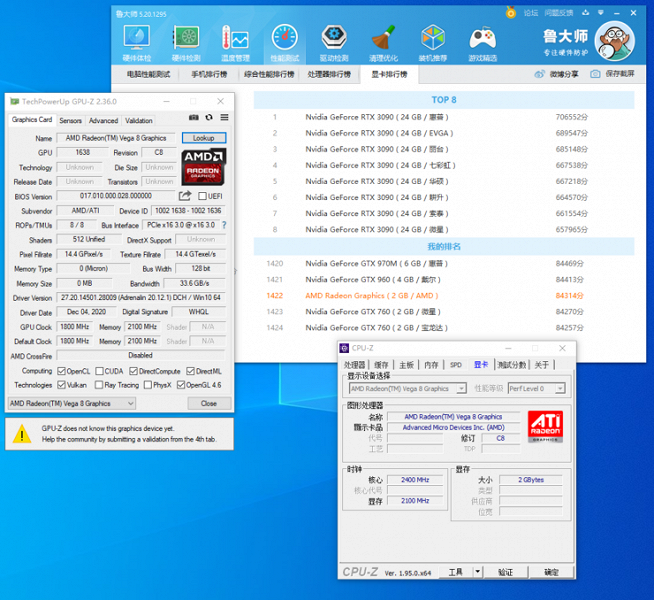The image size is (654, 600).
Task: Expand the Perf Level 0 dropdown
Action: tap(537, 388)
